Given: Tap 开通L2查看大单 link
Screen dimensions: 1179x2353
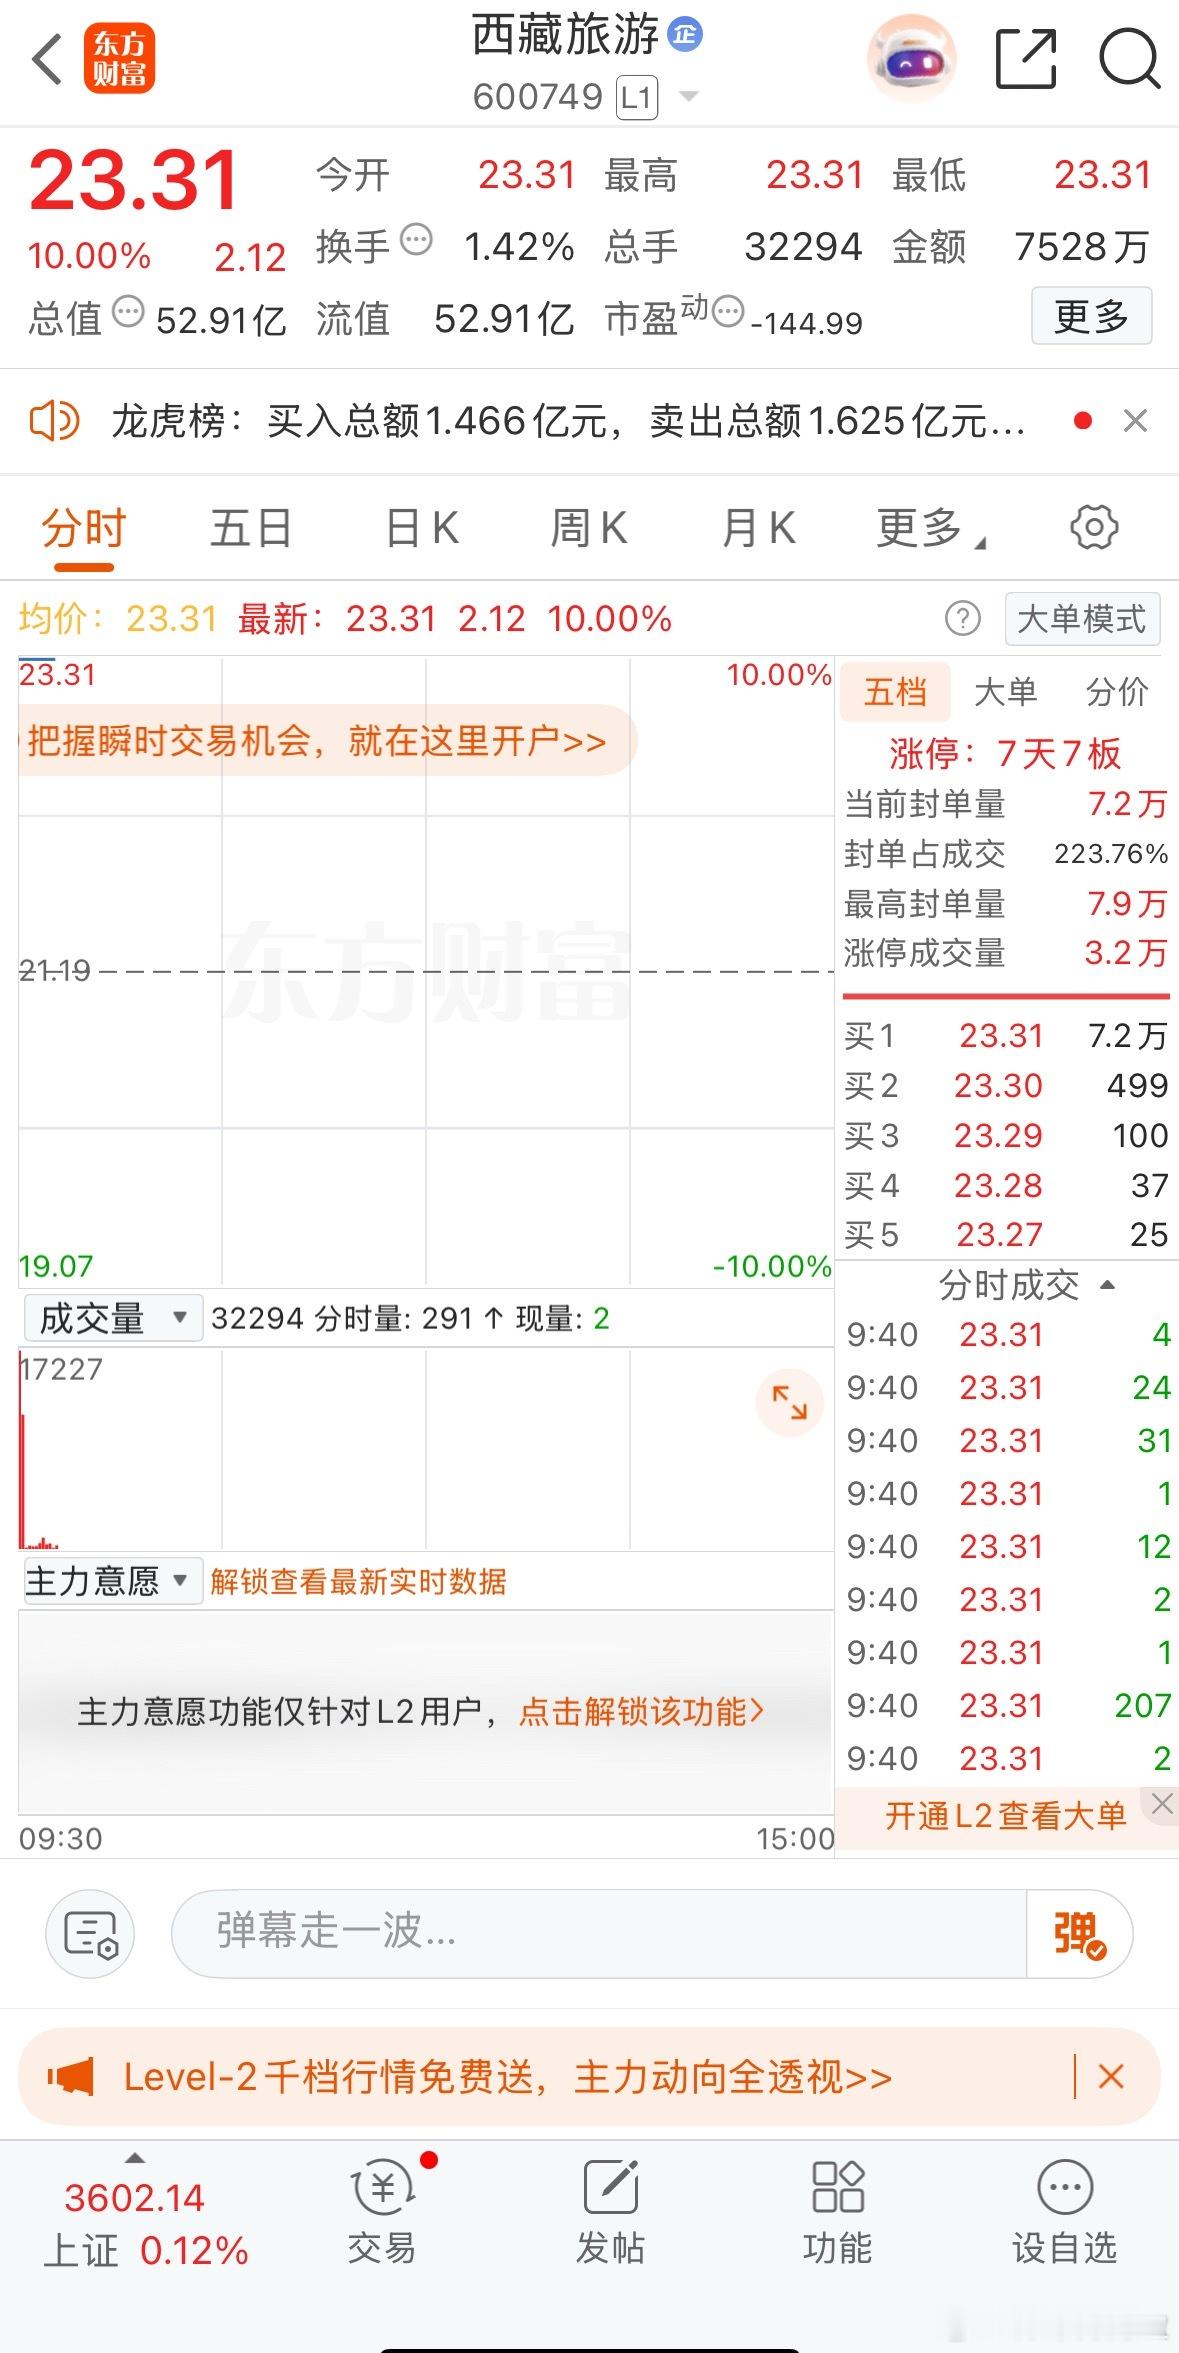Looking at the screenshot, I should [1006, 1816].
